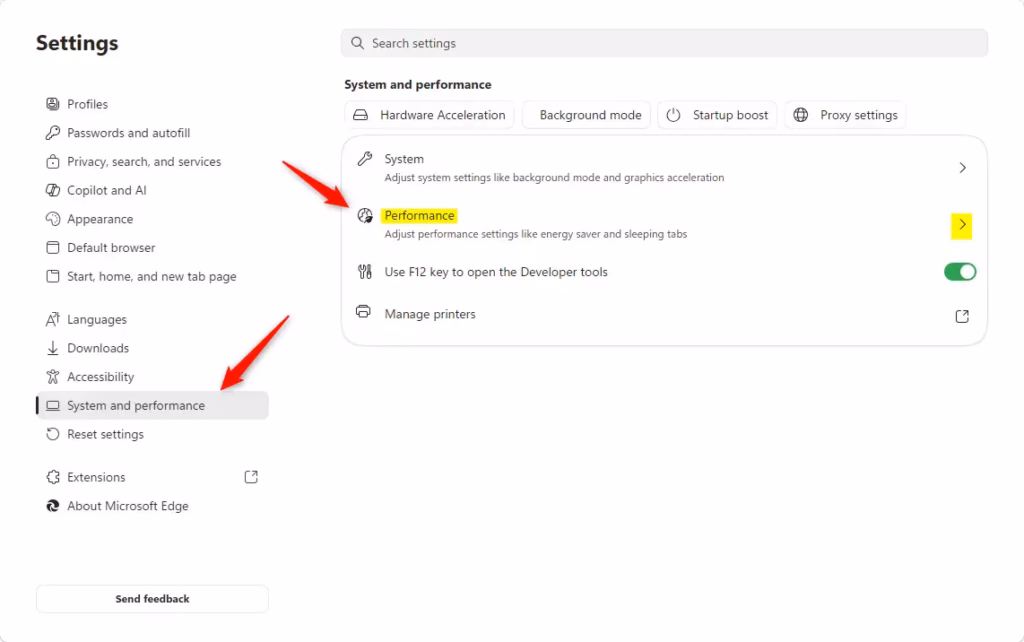This screenshot has height=642, width=1024.
Task: Click the Appearance palette icon
Action: click(x=53, y=219)
